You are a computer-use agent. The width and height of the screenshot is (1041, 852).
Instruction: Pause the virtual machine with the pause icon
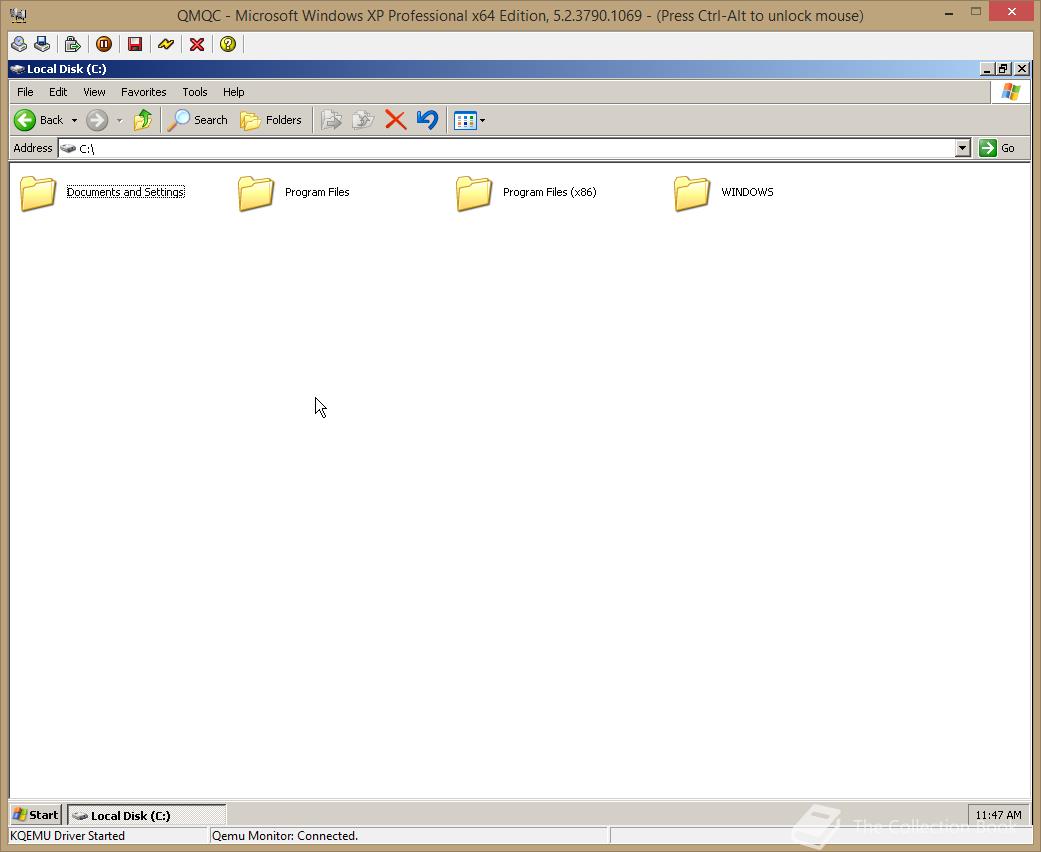pyautogui.click(x=104, y=44)
